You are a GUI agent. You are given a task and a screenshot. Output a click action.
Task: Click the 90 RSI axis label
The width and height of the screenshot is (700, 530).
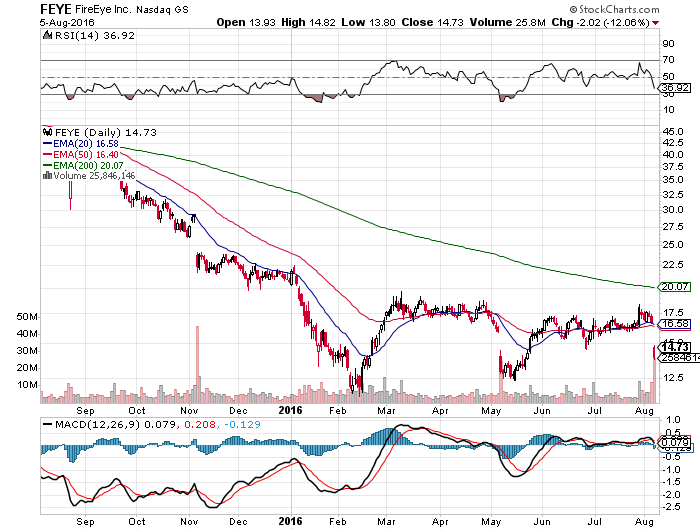click(668, 44)
